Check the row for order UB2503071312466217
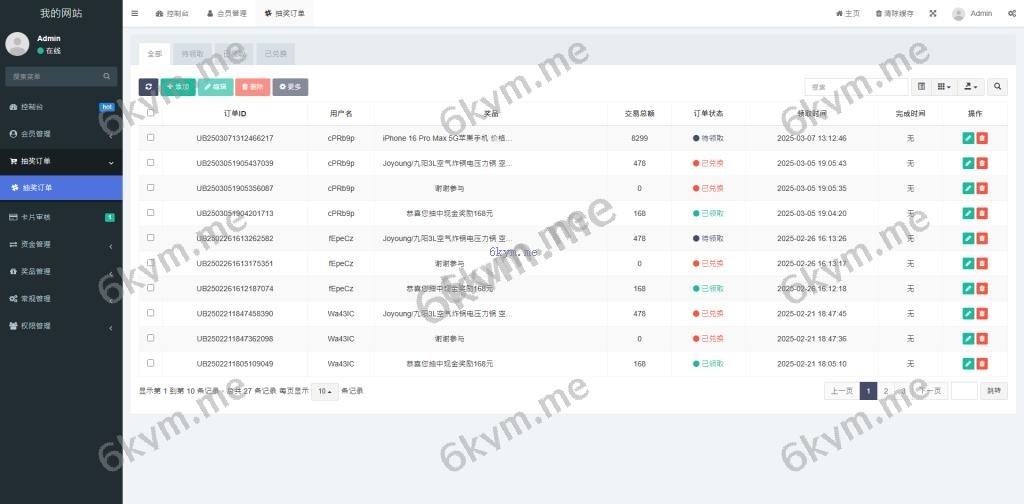Image resolution: width=1024 pixels, height=504 pixels. point(151,138)
